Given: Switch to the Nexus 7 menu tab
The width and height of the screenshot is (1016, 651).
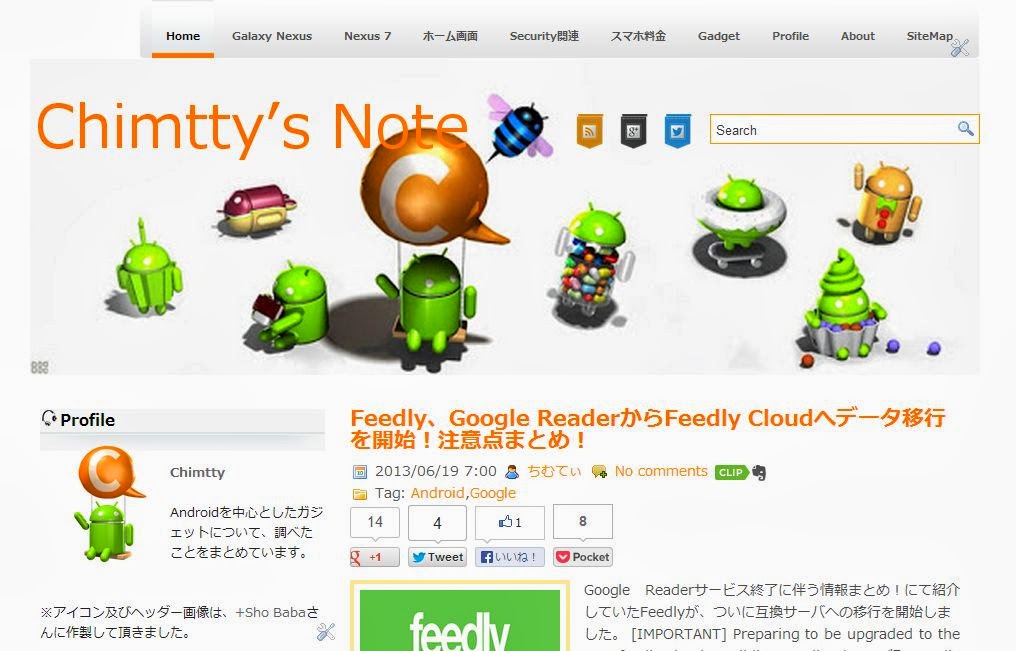Looking at the screenshot, I should pyautogui.click(x=367, y=36).
